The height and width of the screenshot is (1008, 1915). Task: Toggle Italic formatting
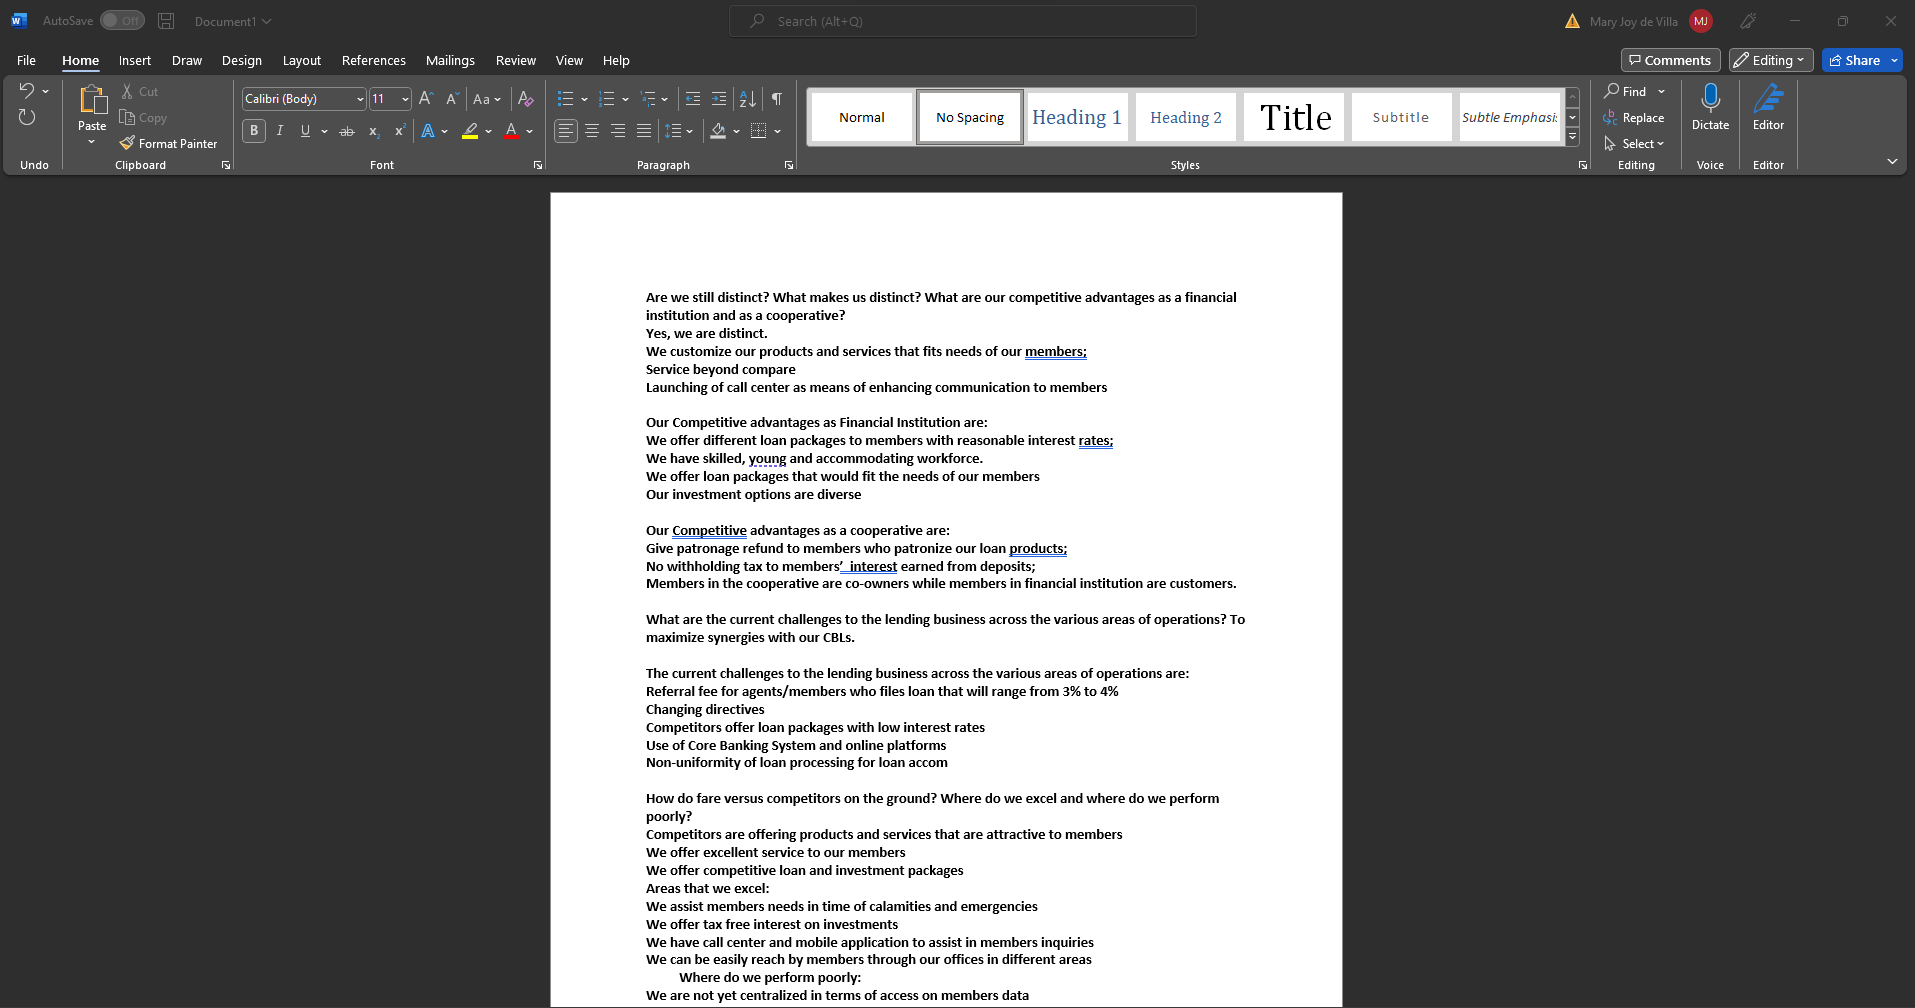(x=280, y=130)
